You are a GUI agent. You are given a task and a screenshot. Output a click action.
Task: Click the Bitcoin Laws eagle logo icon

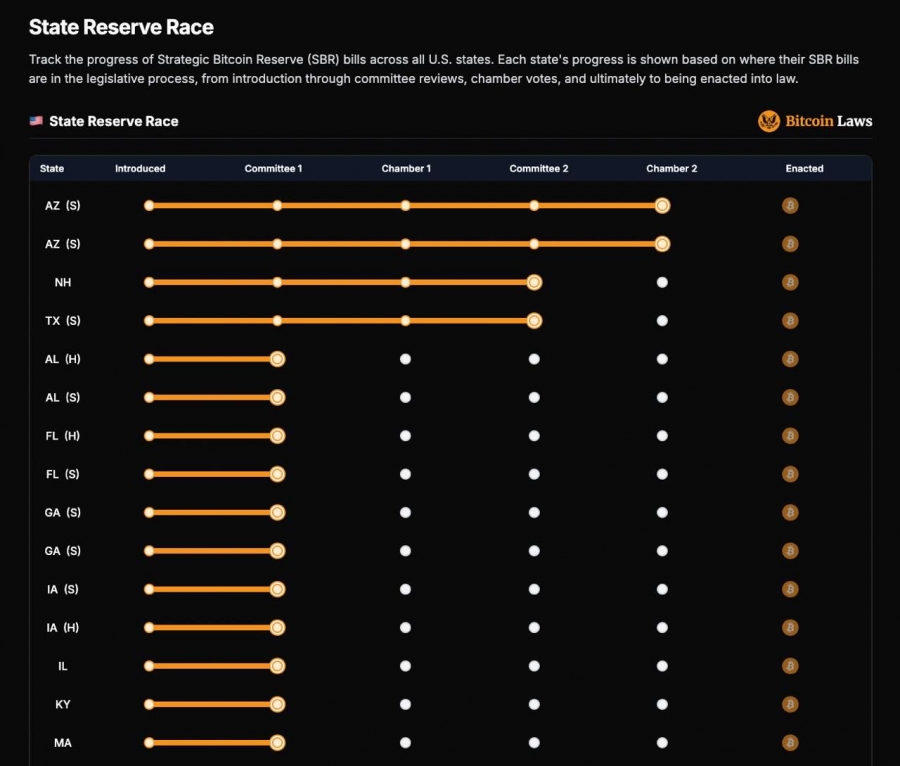click(769, 121)
